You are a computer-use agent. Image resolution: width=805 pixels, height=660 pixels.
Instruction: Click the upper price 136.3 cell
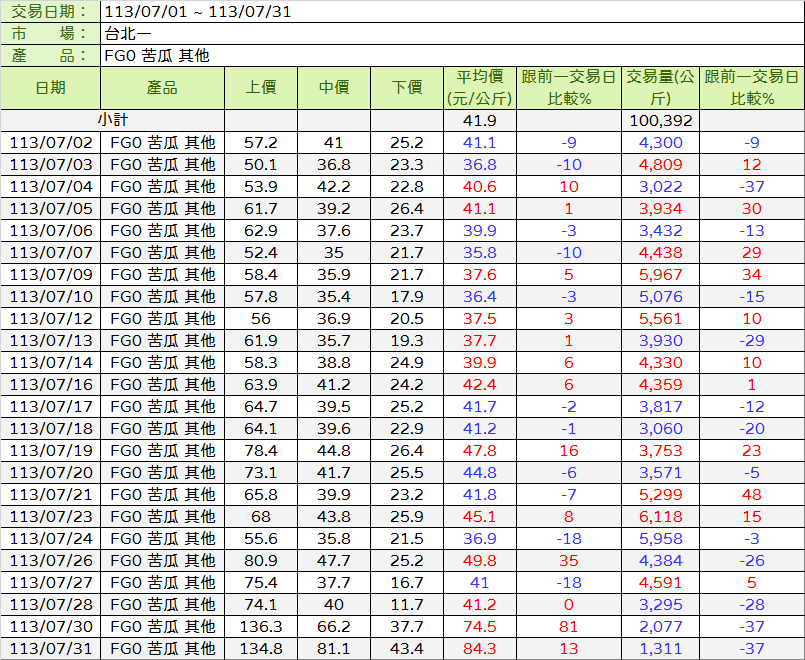coord(261,626)
